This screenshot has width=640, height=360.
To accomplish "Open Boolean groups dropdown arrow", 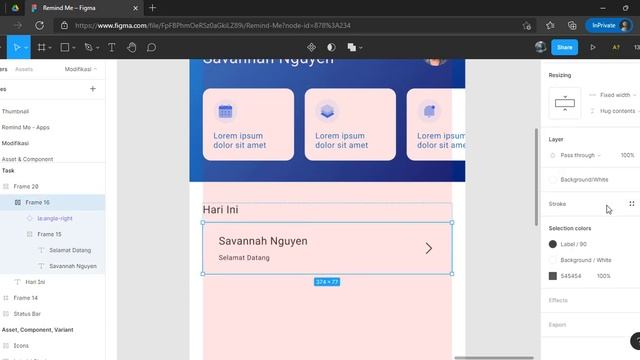I will click(361, 48).
